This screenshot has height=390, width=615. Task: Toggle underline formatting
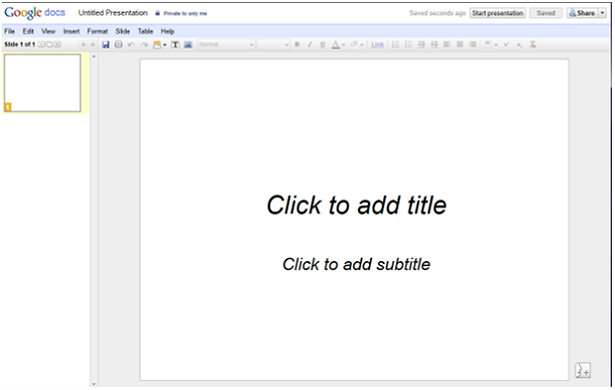[323, 45]
